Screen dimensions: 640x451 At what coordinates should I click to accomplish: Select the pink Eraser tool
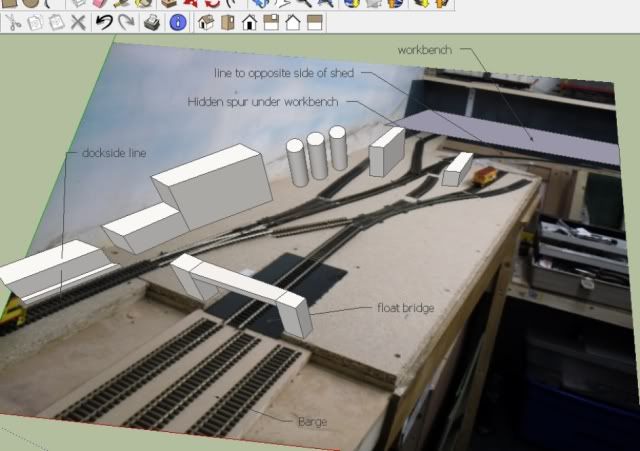click(x=99, y=4)
